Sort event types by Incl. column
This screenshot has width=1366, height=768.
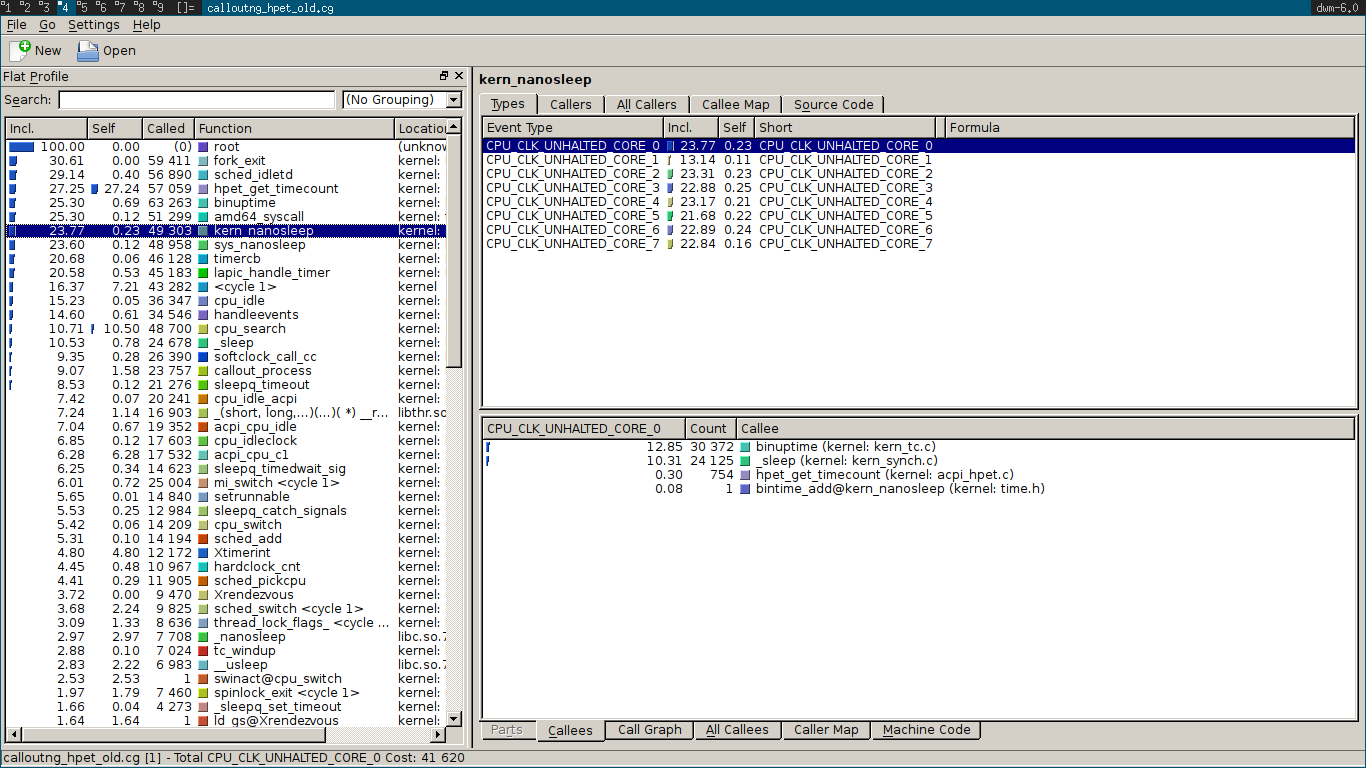click(x=690, y=128)
